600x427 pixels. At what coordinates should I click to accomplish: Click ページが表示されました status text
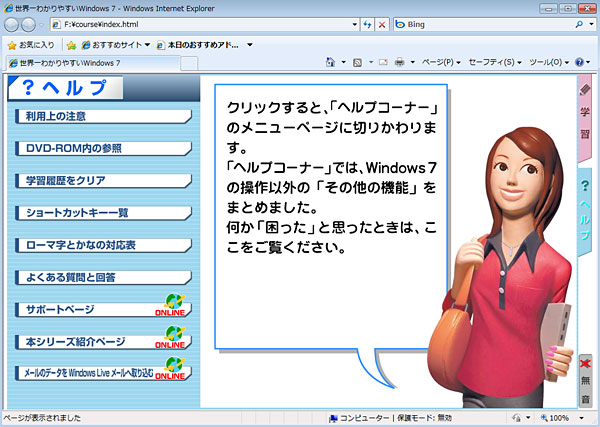(x=42, y=418)
